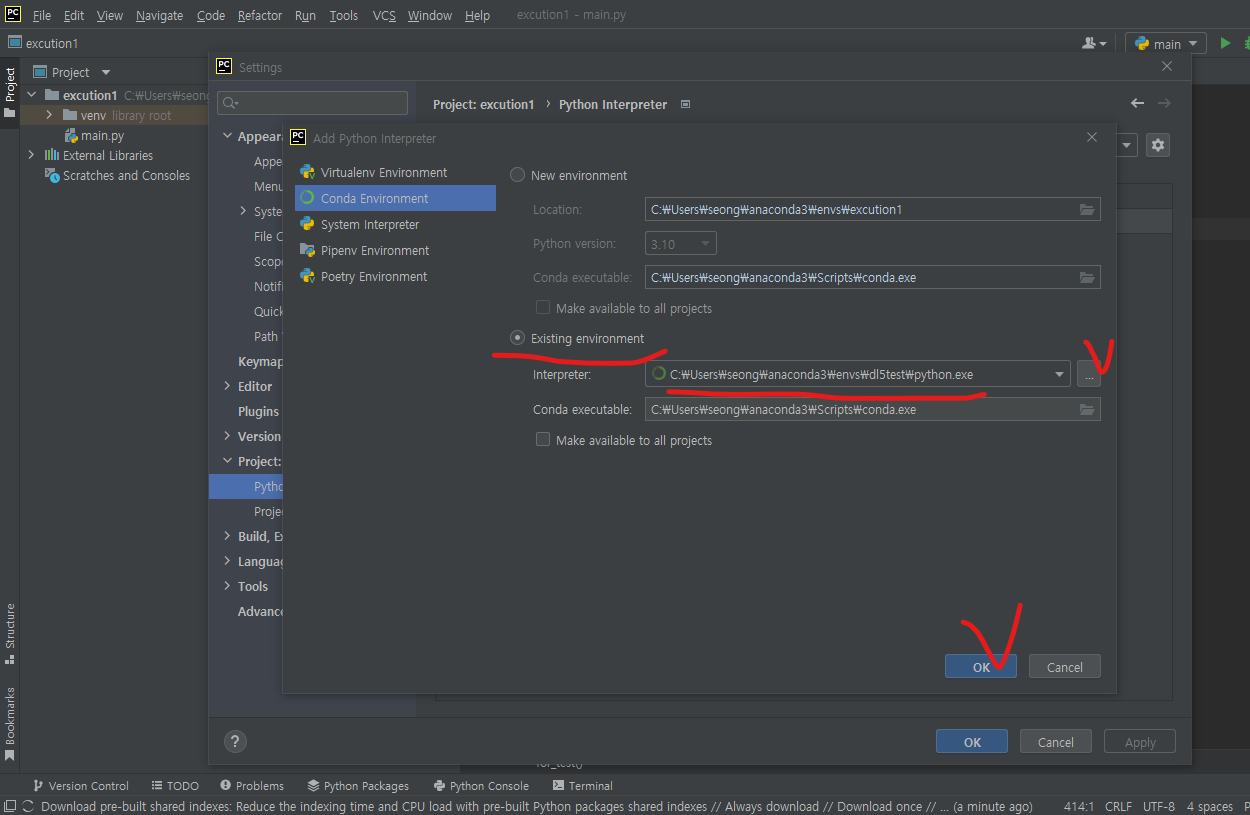Open the Python Packages tool window
The image size is (1250, 815).
click(x=358, y=786)
